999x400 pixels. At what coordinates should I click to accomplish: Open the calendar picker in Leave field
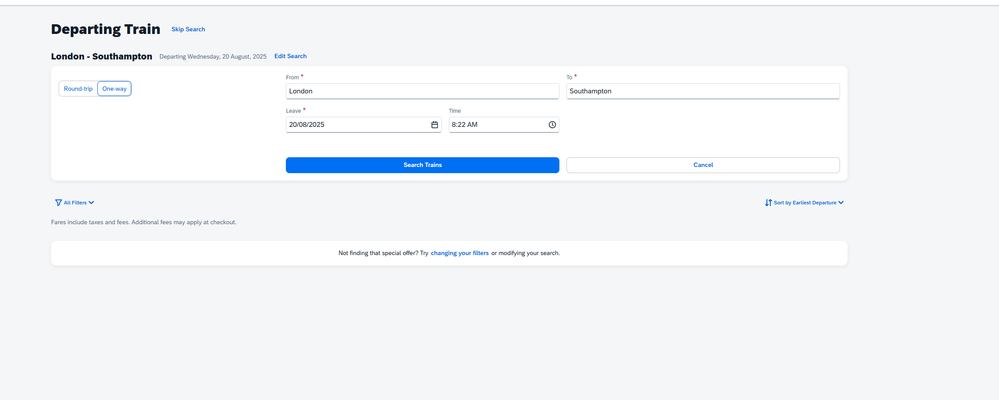click(435, 125)
